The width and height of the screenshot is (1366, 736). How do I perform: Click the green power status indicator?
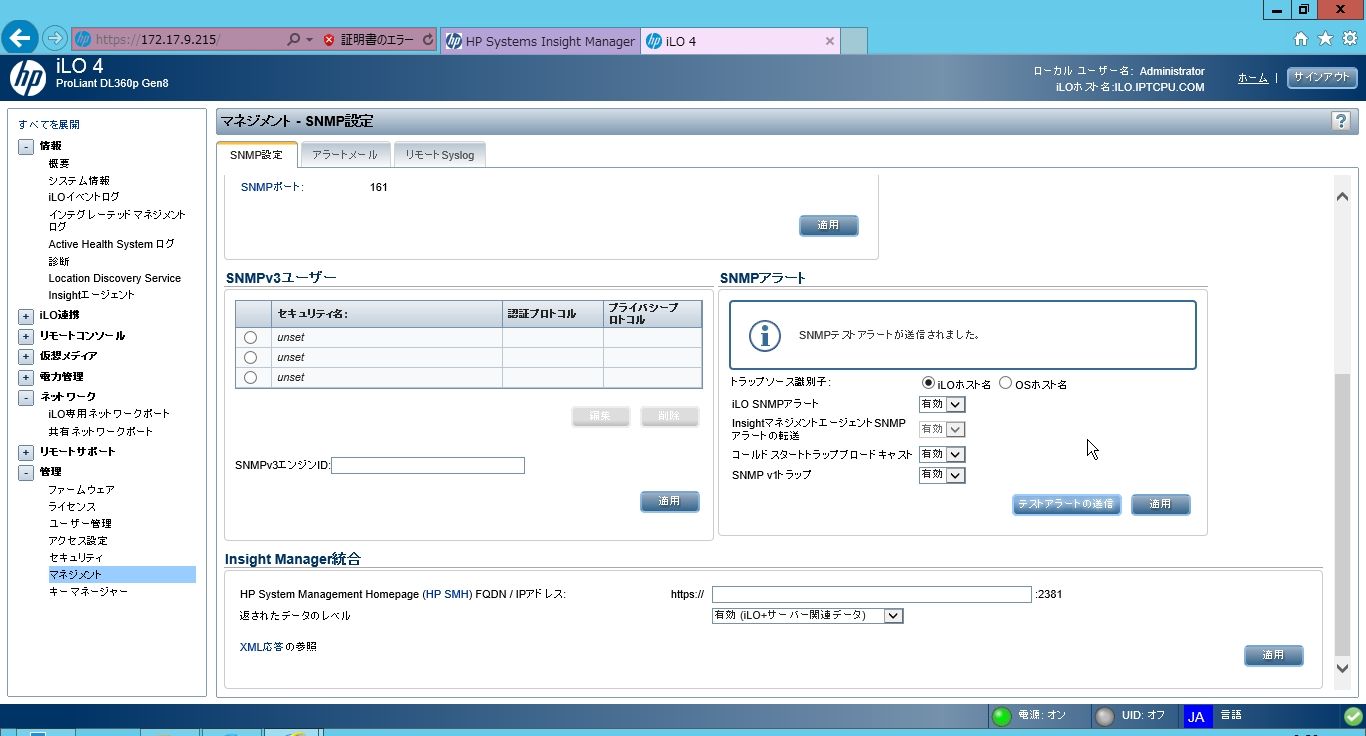click(1001, 716)
